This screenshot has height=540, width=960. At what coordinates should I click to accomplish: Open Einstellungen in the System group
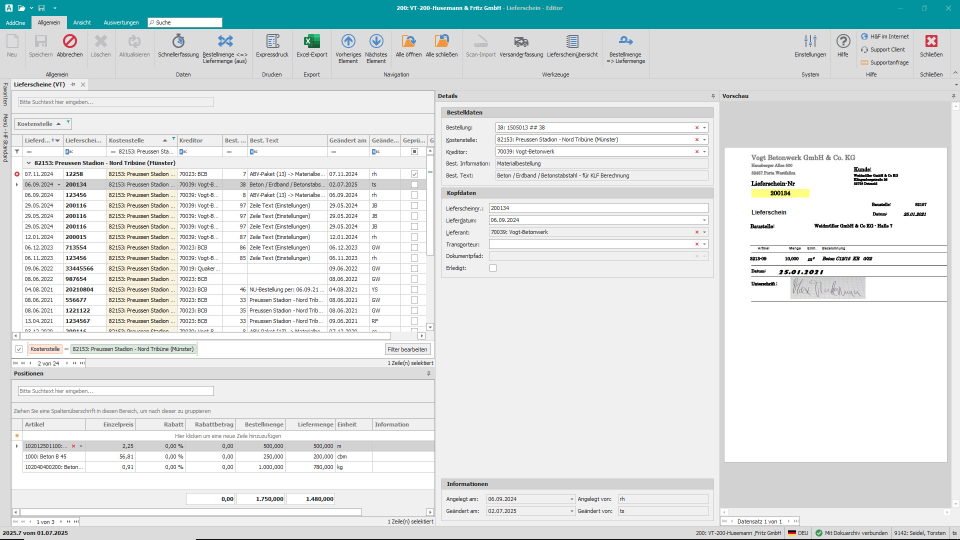(x=810, y=42)
